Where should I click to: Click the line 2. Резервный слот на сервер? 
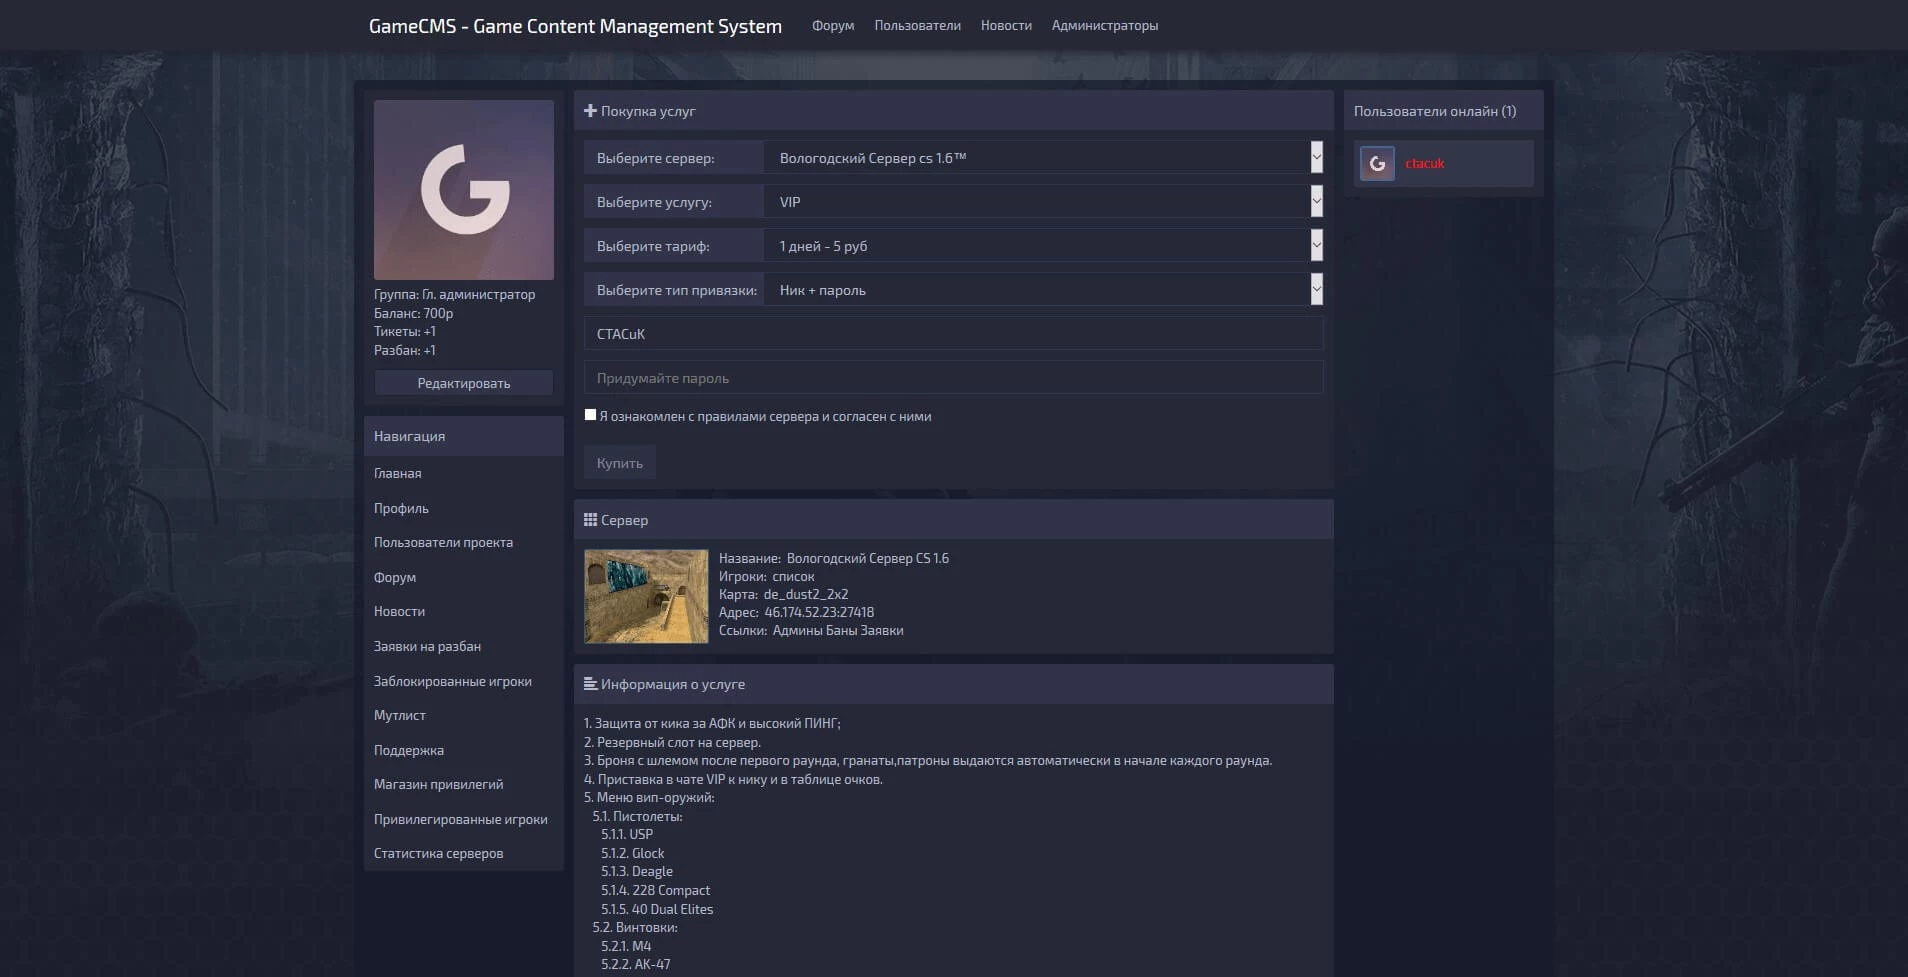coord(672,743)
